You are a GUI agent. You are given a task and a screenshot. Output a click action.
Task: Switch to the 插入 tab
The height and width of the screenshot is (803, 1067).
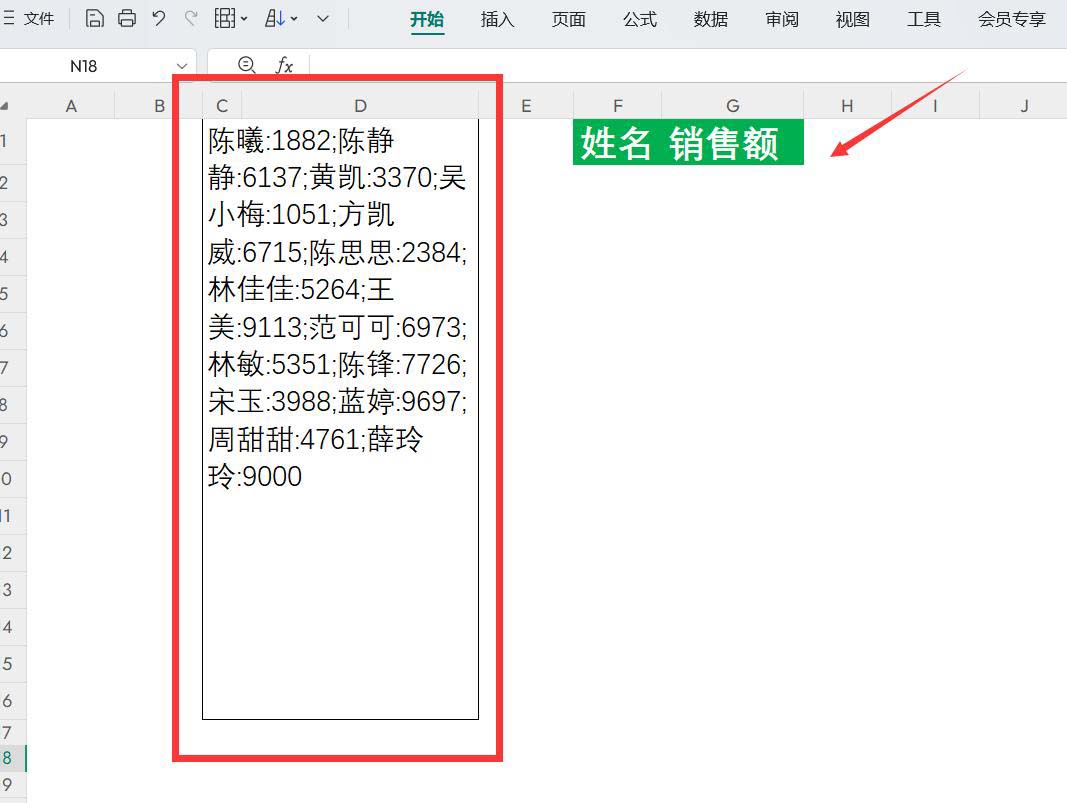(x=497, y=20)
